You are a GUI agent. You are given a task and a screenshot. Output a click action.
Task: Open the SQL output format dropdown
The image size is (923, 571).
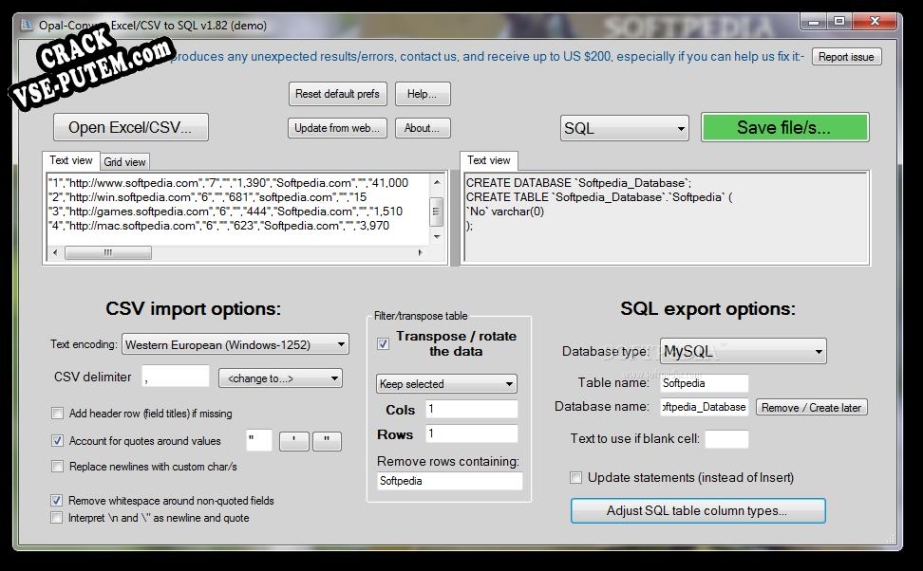(x=624, y=128)
